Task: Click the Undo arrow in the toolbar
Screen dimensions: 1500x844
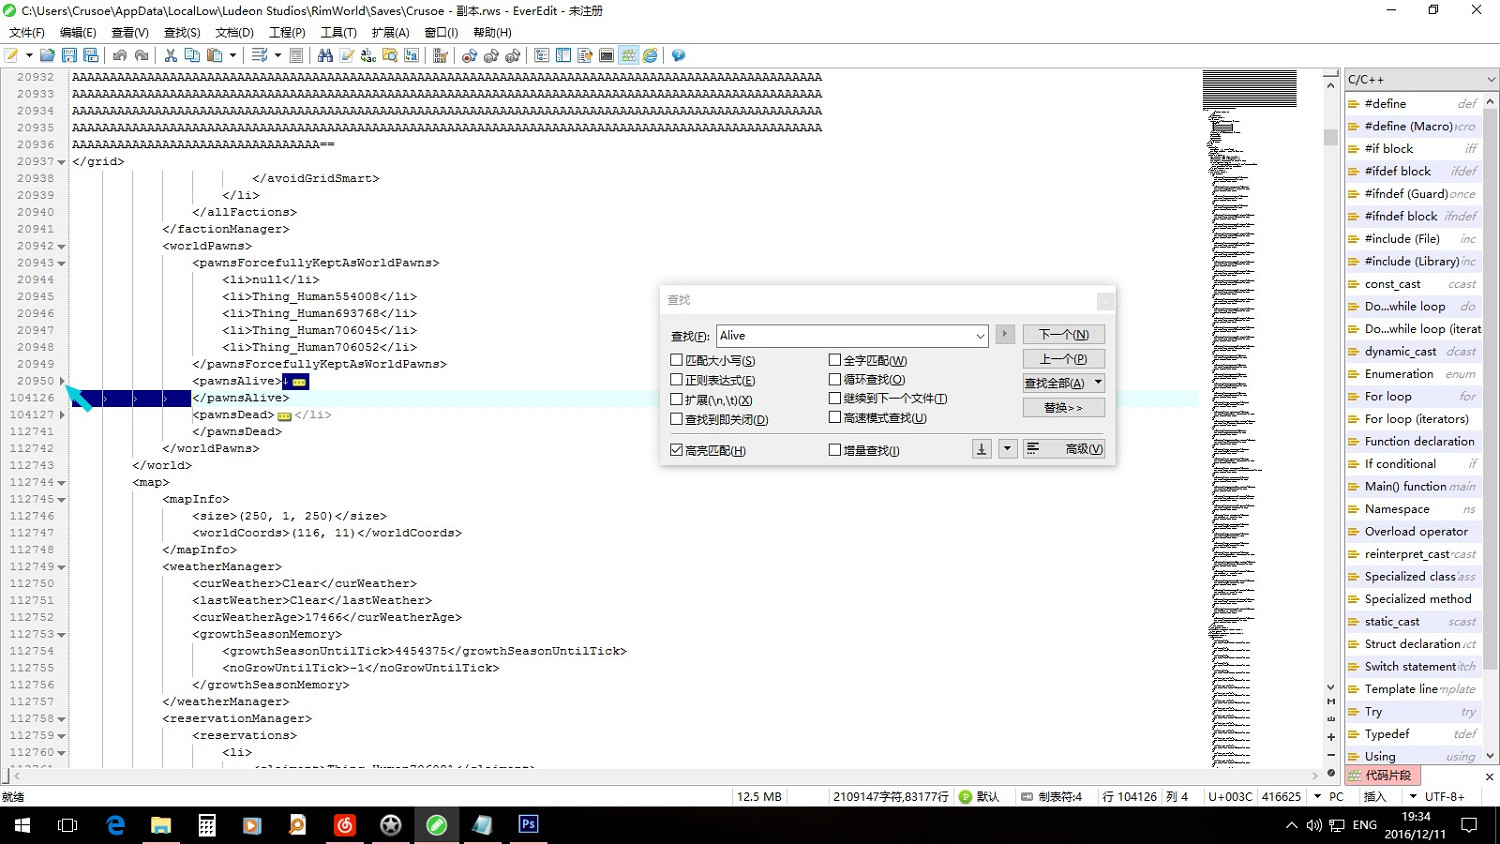Action: (x=120, y=56)
